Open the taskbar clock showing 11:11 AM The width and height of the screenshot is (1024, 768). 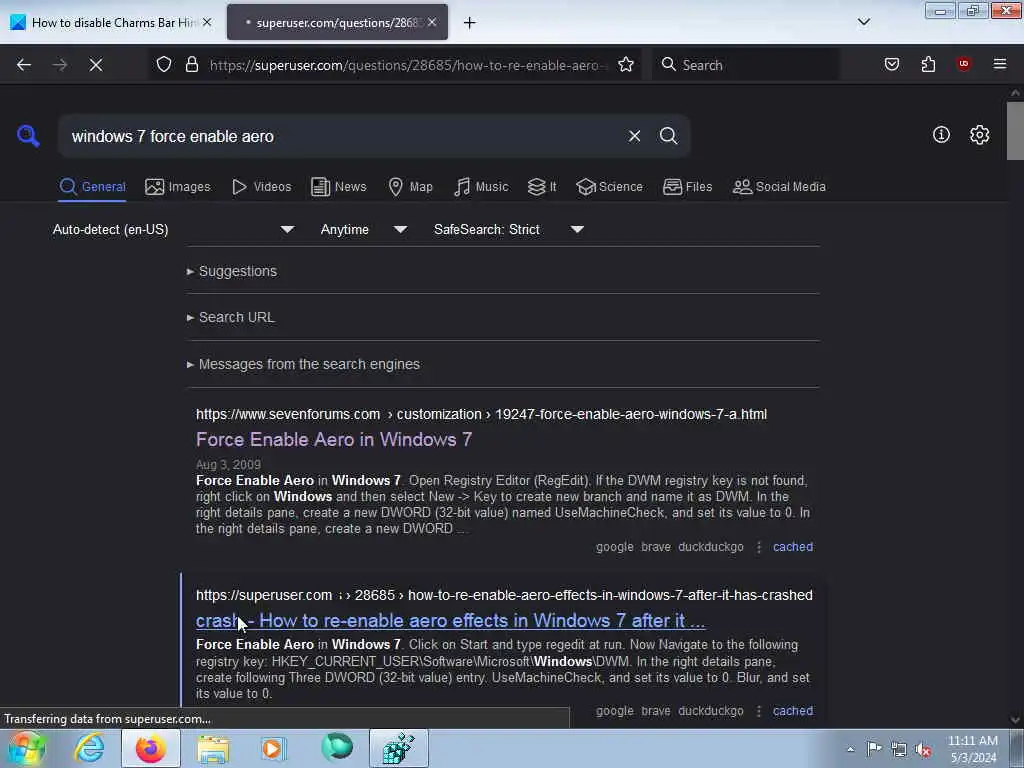pos(972,748)
